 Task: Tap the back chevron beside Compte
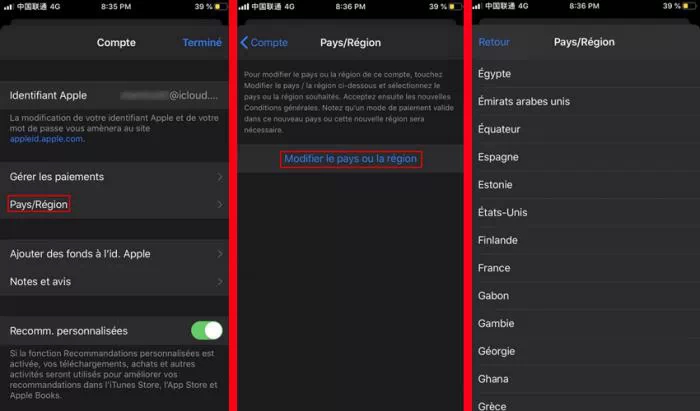(x=244, y=42)
